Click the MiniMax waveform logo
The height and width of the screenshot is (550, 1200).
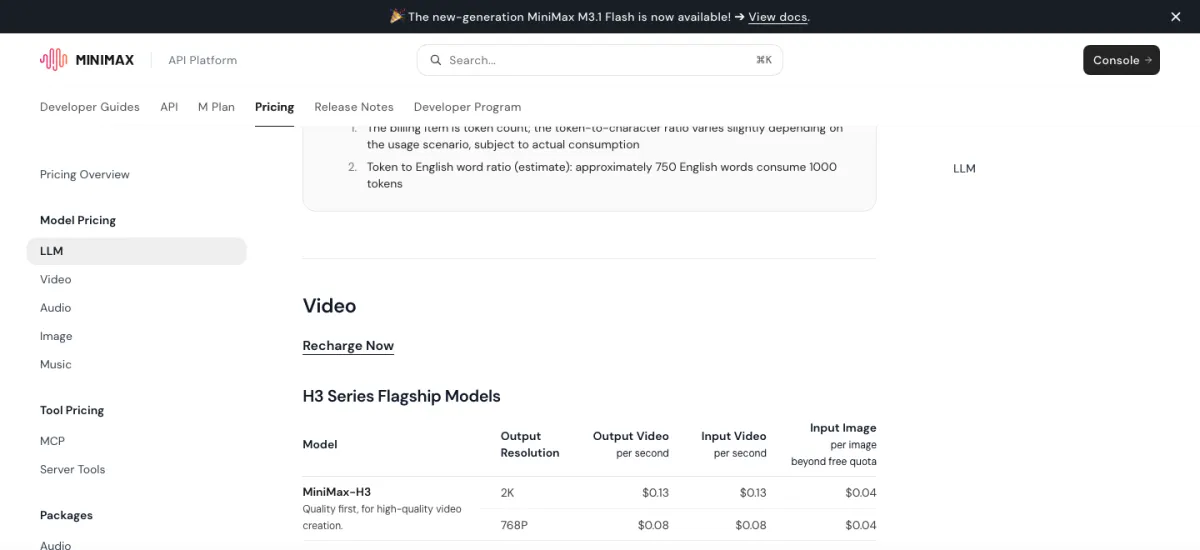pos(54,60)
